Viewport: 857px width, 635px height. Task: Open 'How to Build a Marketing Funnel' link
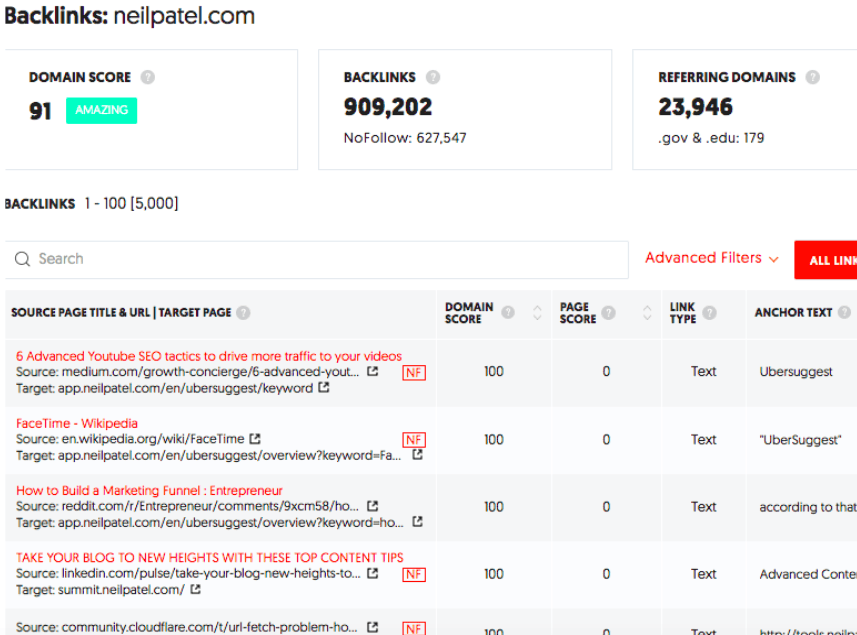point(149,491)
